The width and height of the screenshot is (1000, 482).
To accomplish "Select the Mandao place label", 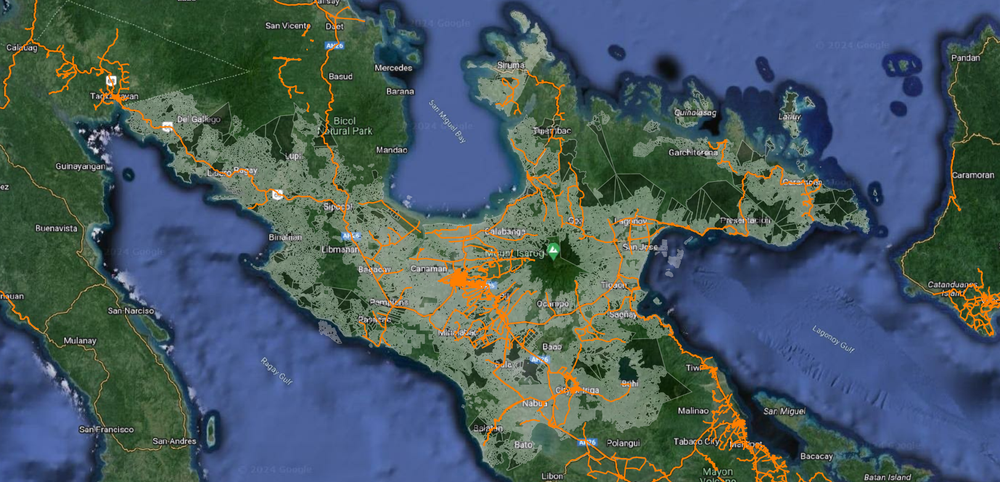I will [392, 150].
